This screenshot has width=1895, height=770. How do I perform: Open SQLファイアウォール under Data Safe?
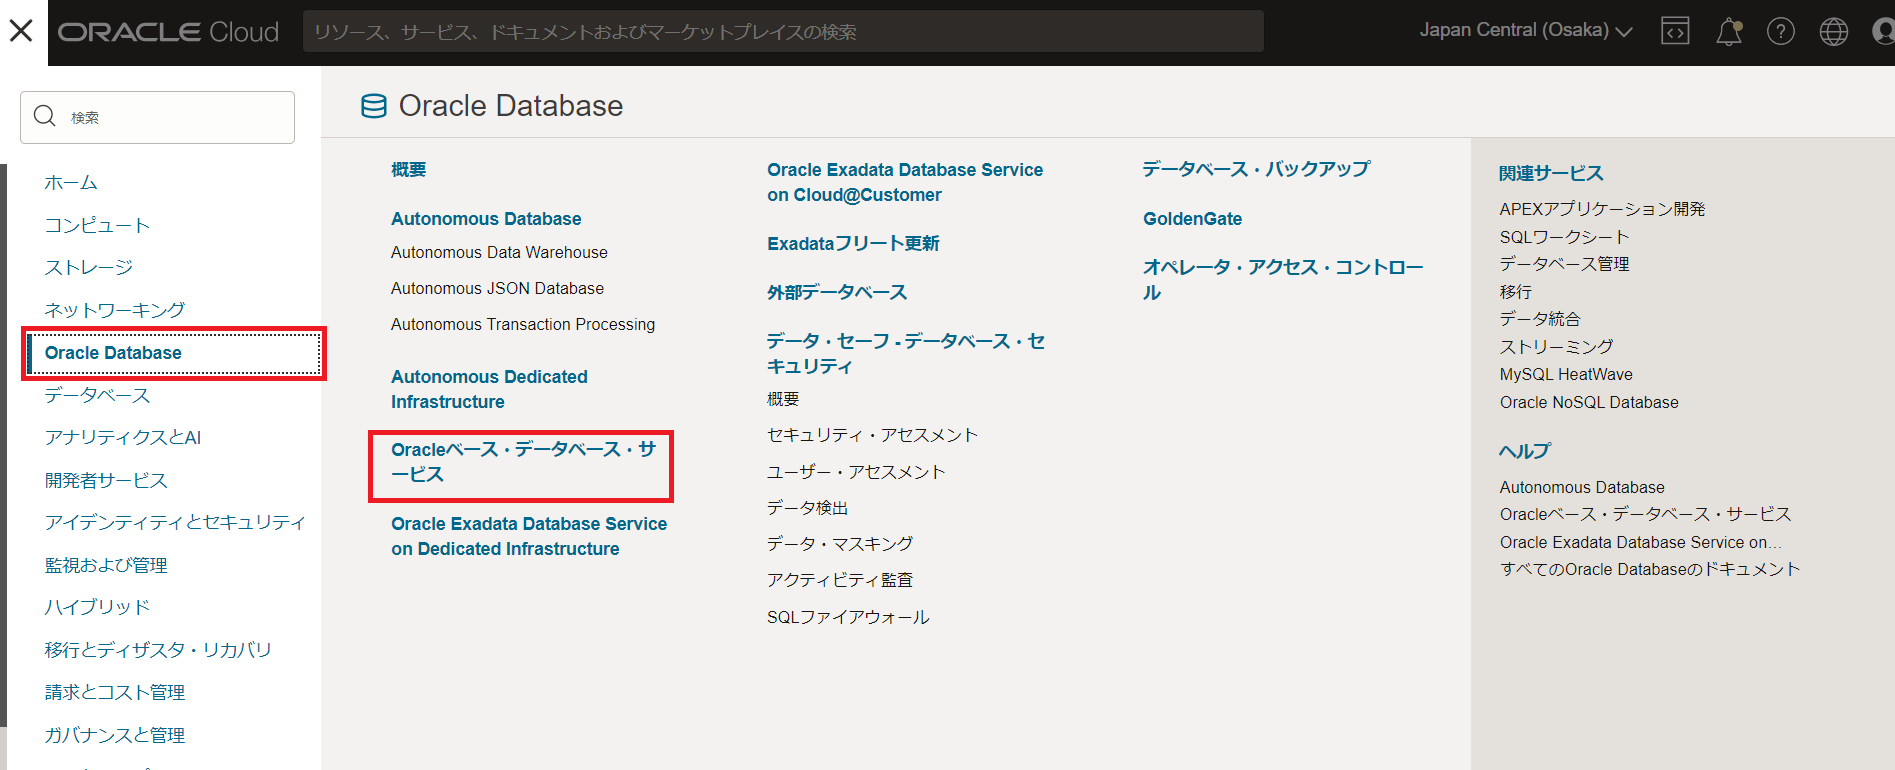[848, 617]
